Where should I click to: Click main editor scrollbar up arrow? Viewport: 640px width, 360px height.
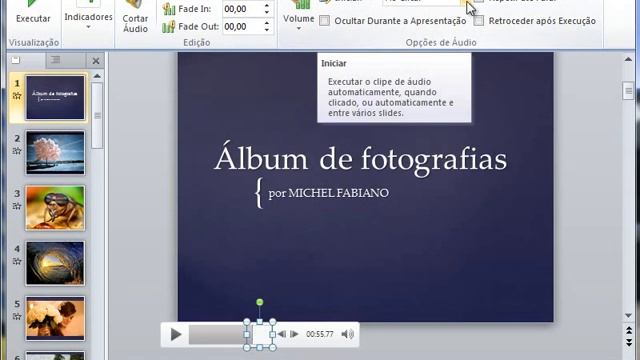click(628, 60)
